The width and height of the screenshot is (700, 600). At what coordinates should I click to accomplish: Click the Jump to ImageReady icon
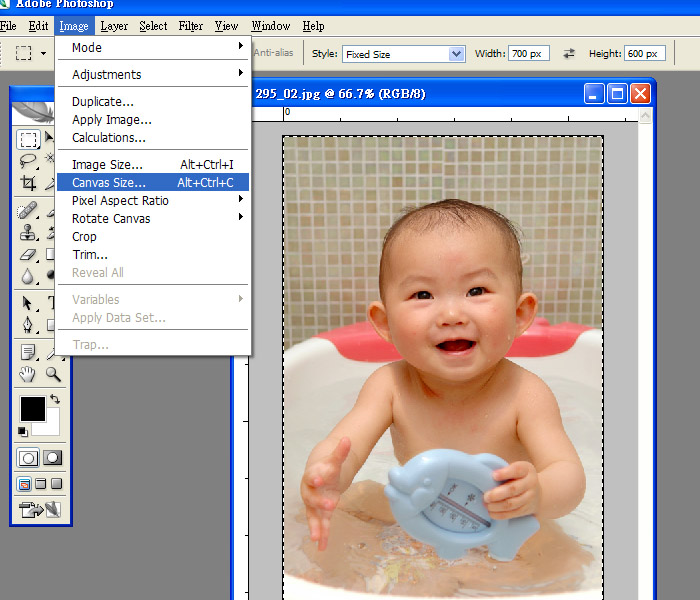pos(40,510)
